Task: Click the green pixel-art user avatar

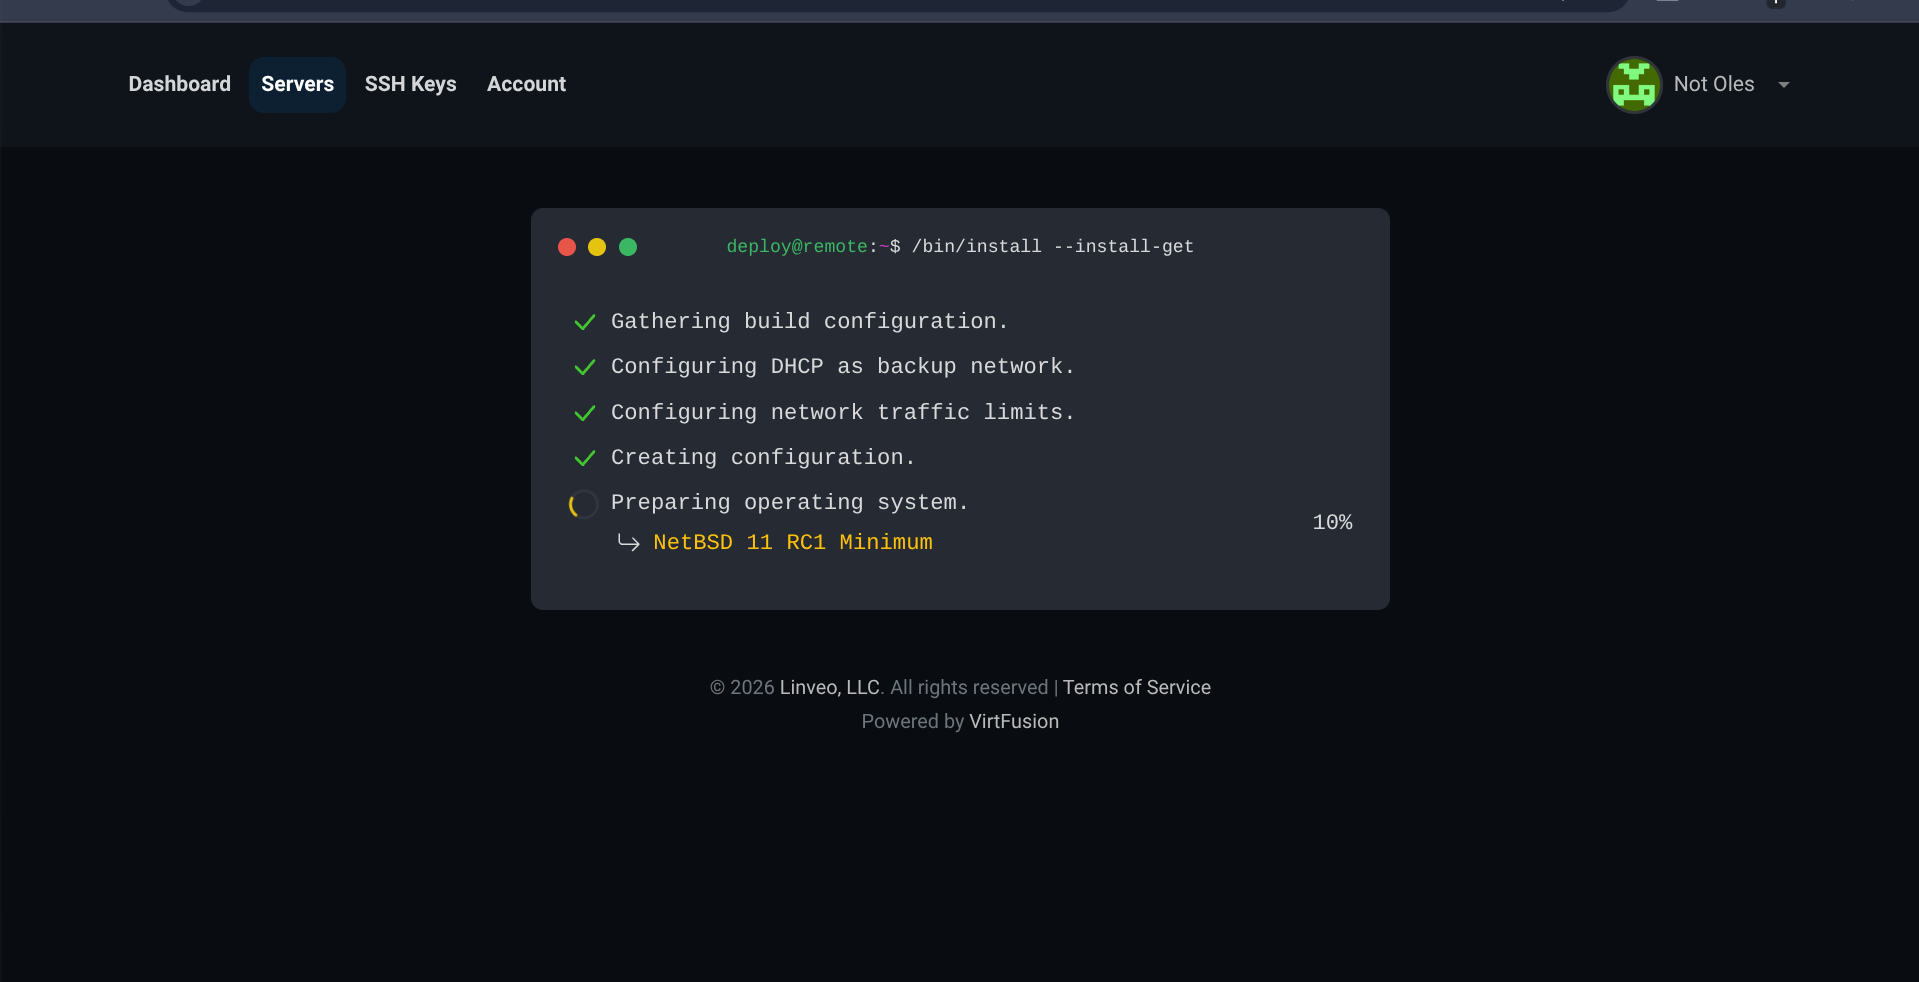Action: tap(1634, 85)
